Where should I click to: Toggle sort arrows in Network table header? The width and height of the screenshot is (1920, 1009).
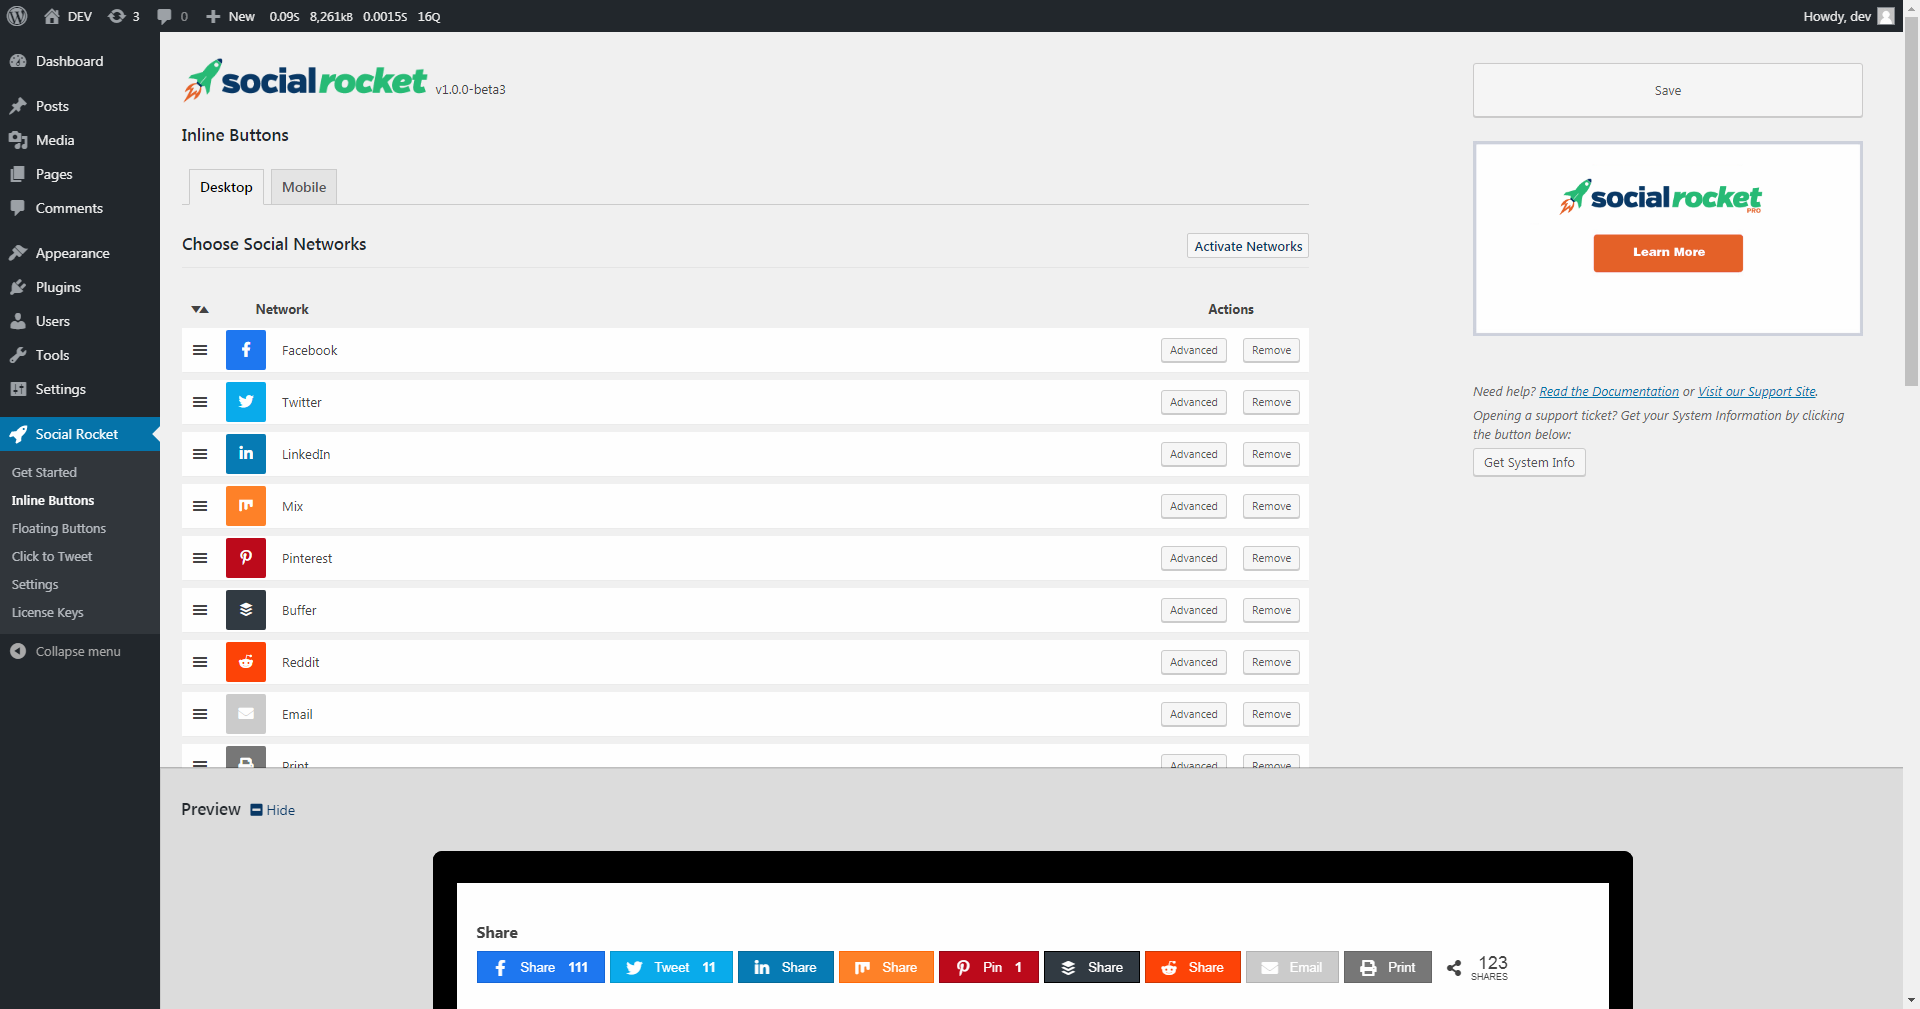(x=200, y=310)
